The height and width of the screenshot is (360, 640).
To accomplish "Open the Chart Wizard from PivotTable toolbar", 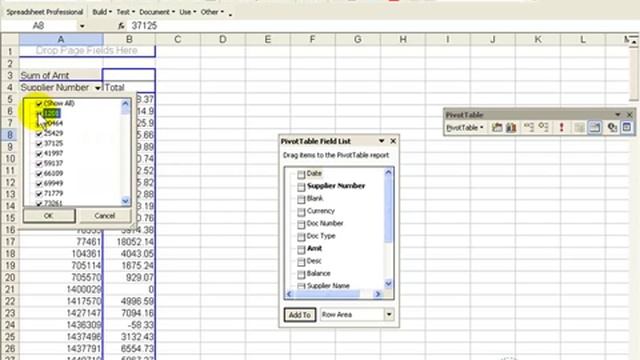I will coord(511,128).
